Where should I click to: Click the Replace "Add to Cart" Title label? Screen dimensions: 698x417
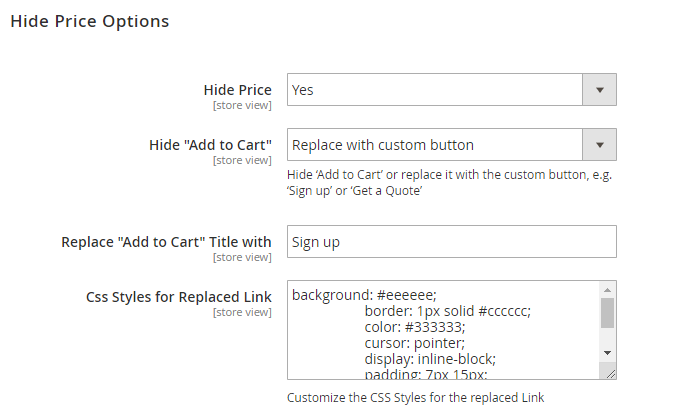coord(166,242)
